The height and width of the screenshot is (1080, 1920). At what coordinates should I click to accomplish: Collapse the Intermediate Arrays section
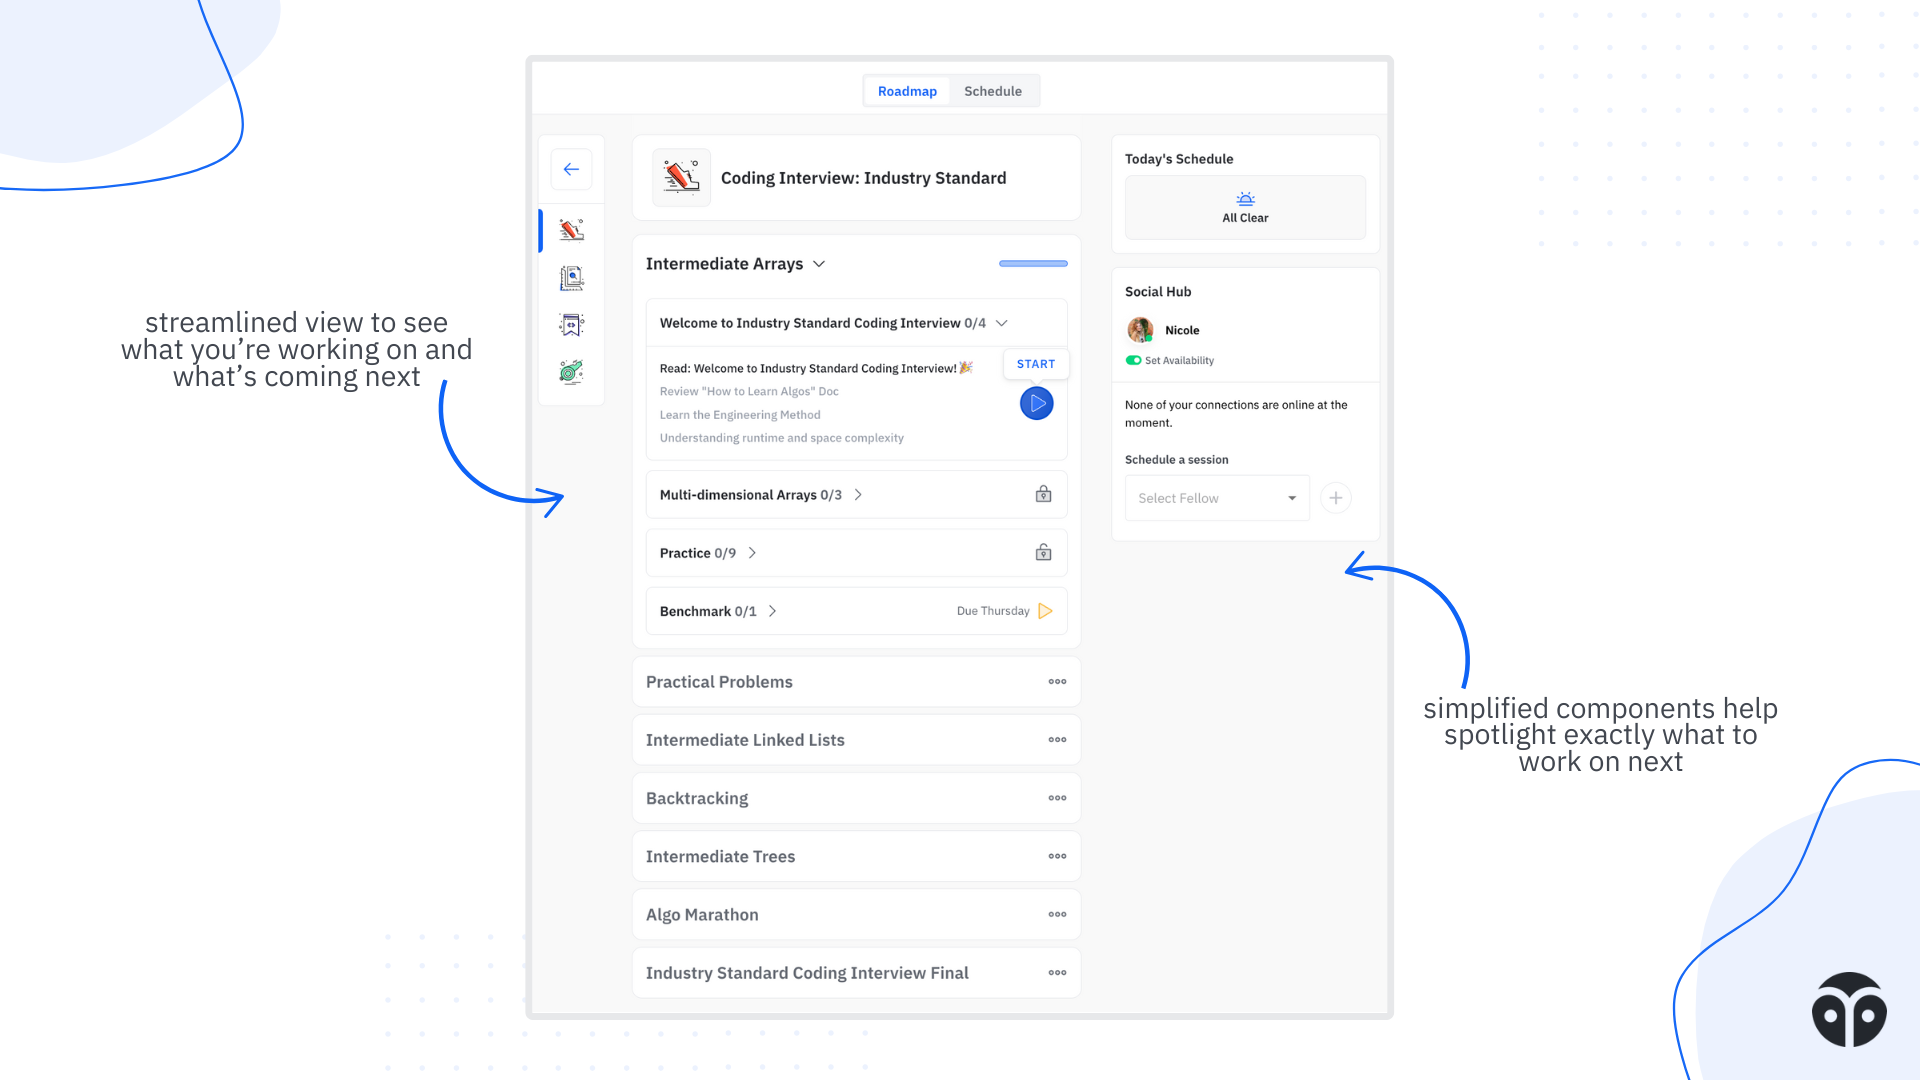(819, 264)
